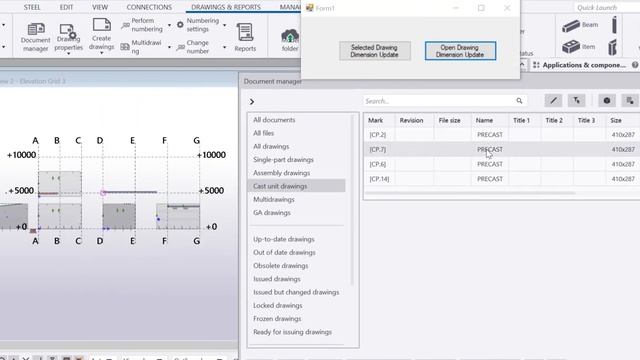Expand the Drawing properties dropdown arrow
This screenshot has width=640, height=360.
[x=68, y=53]
